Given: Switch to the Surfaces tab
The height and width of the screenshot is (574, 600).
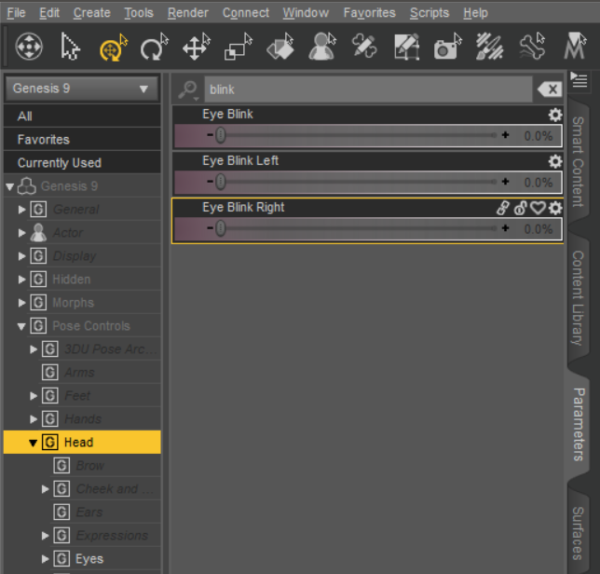Looking at the screenshot, I should pos(578,533).
